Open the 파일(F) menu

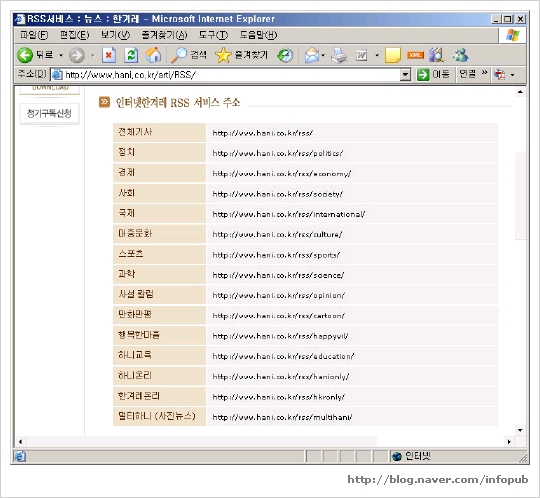(x=34, y=35)
